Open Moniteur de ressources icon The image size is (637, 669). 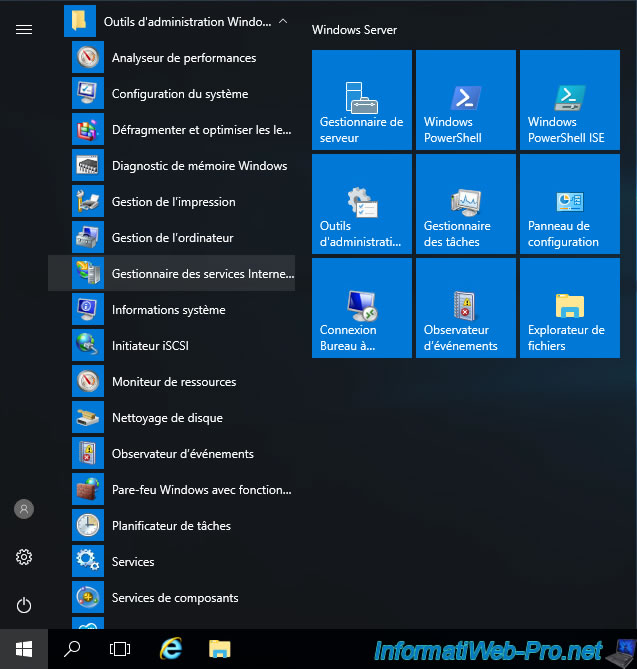coord(88,381)
